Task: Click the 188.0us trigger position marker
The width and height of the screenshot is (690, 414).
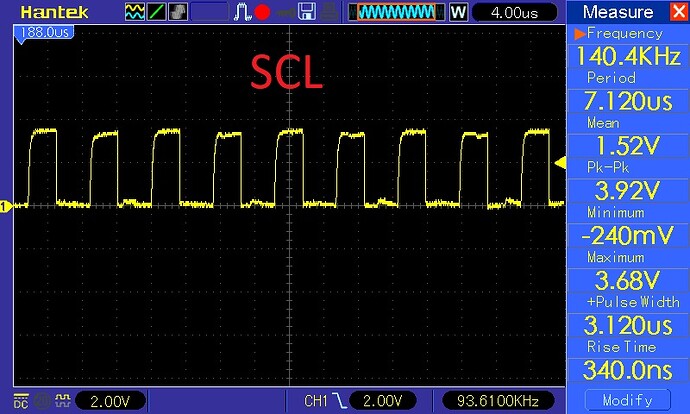Action: (44, 33)
